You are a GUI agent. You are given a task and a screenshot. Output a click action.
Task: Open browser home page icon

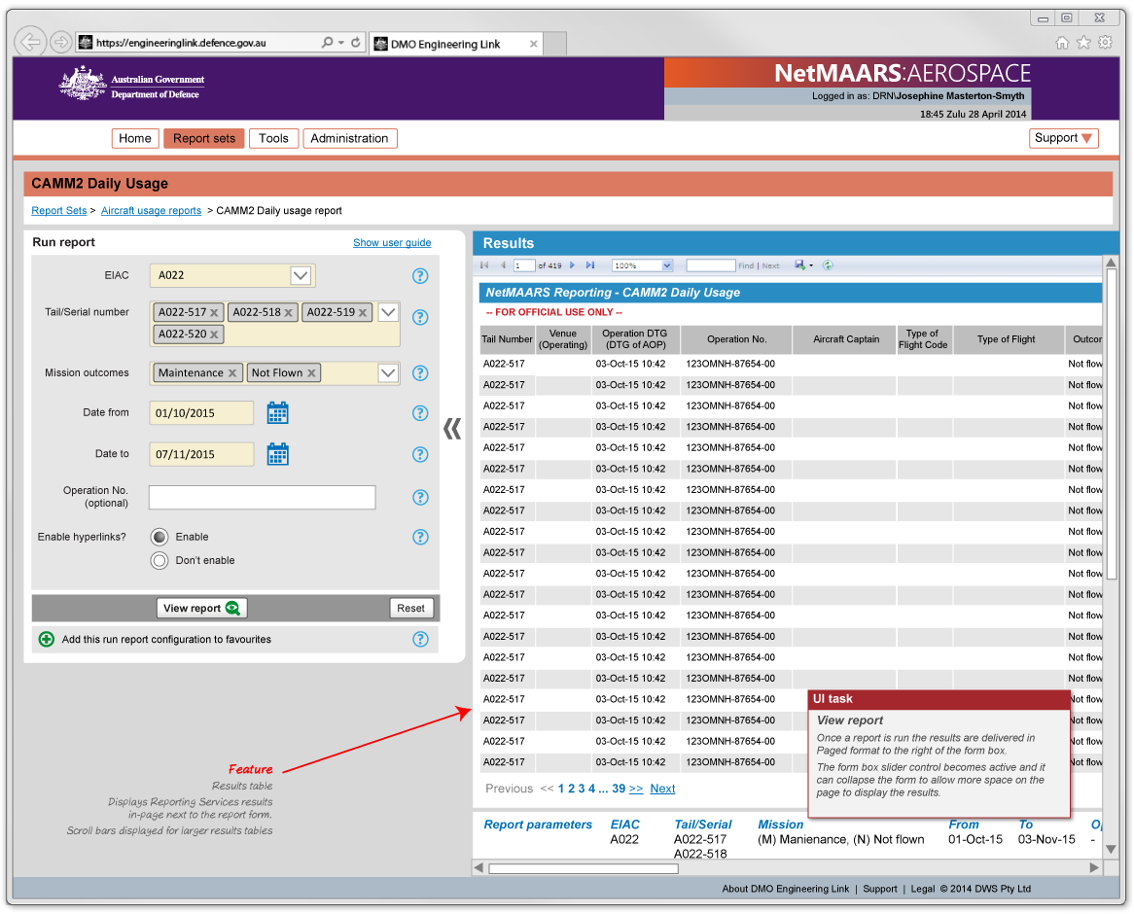coord(1062,43)
